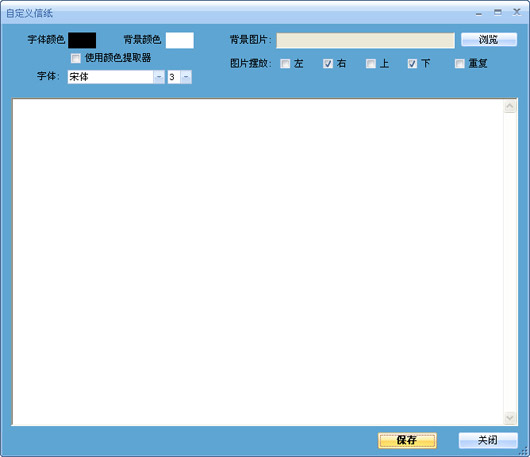The width and height of the screenshot is (530, 457).
Task: Click the 保存 save button
Action: click(x=407, y=440)
